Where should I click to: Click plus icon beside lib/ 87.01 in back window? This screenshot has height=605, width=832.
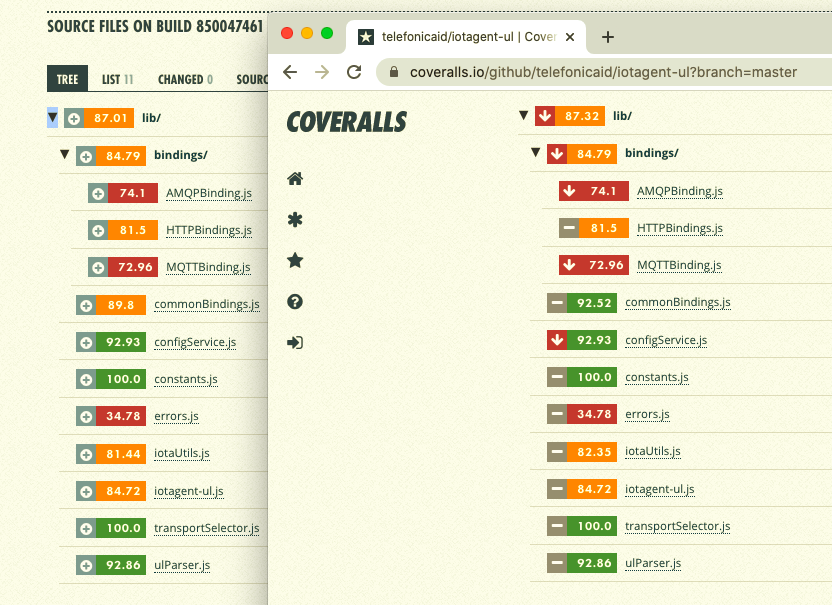tap(74, 118)
